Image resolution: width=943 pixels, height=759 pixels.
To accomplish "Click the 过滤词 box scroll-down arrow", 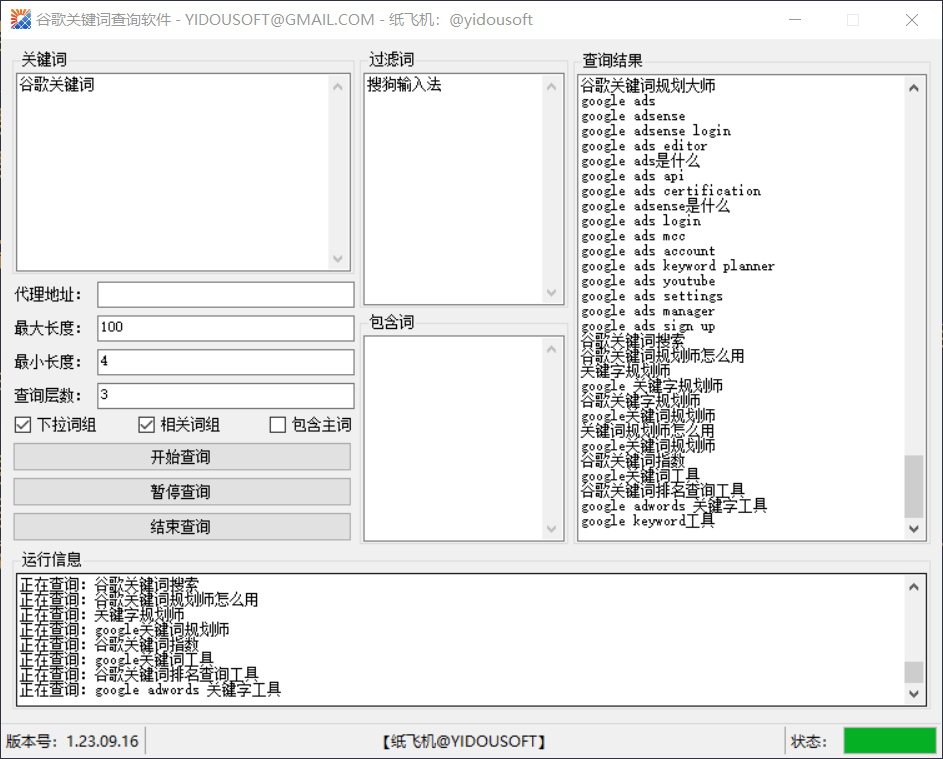I will [x=551, y=292].
